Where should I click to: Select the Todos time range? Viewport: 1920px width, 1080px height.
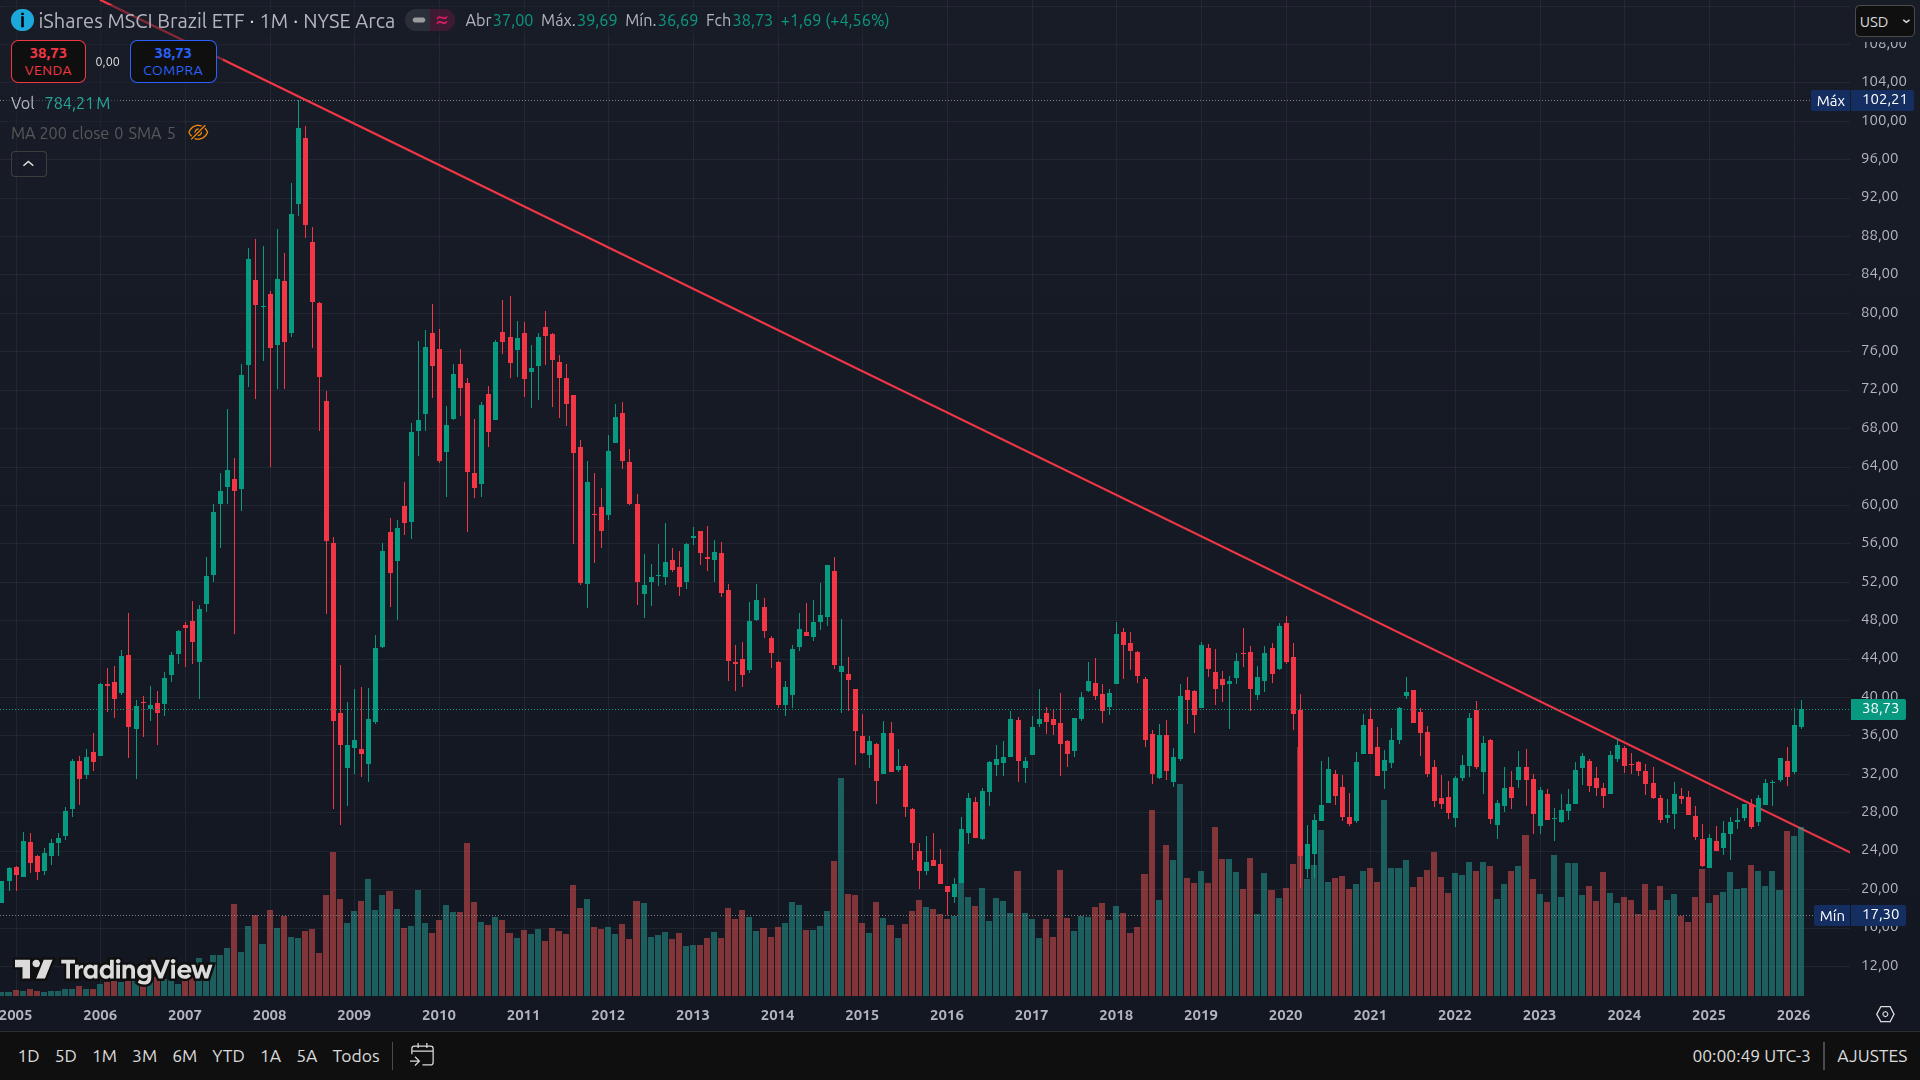tap(356, 1056)
